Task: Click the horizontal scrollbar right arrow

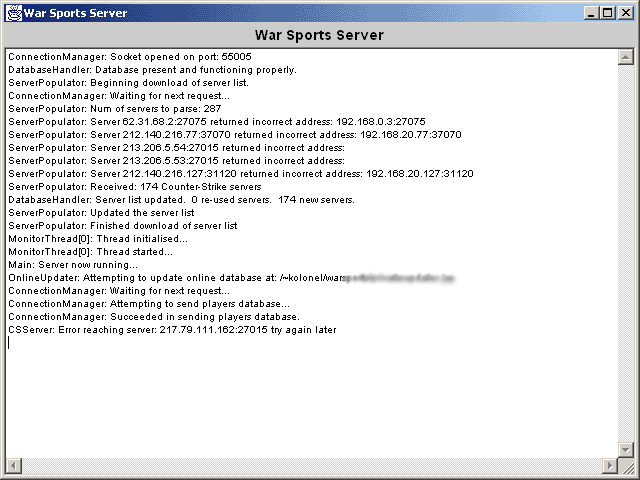Action: (610, 465)
